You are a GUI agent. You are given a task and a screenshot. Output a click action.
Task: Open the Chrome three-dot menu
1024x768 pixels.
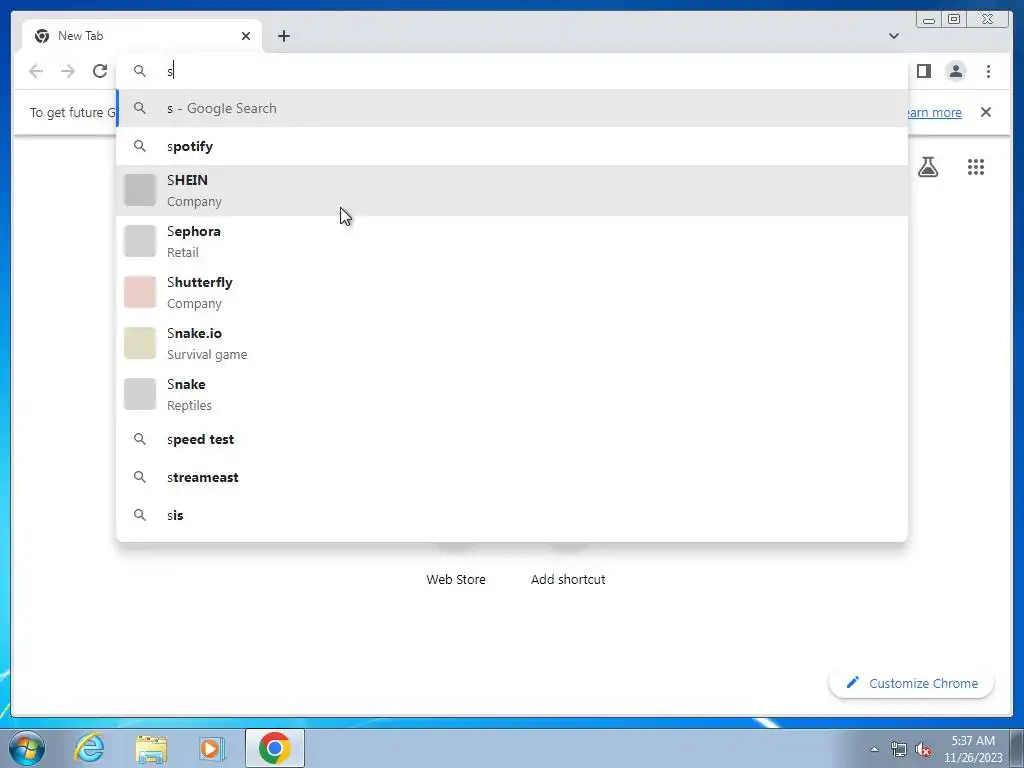click(988, 71)
